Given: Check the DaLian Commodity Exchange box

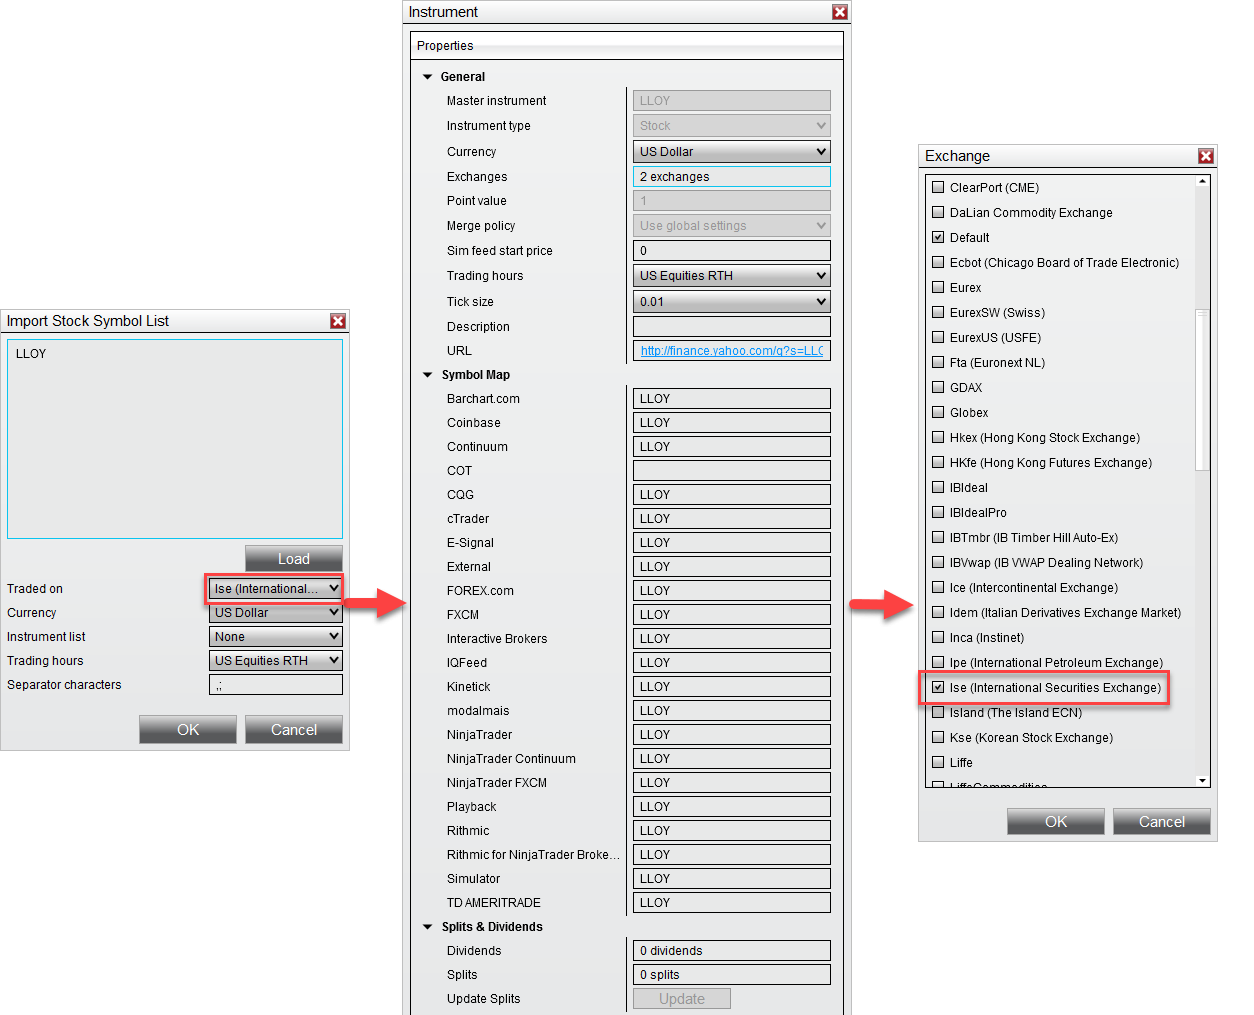Looking at the screenshot, I should coord(938,212).
